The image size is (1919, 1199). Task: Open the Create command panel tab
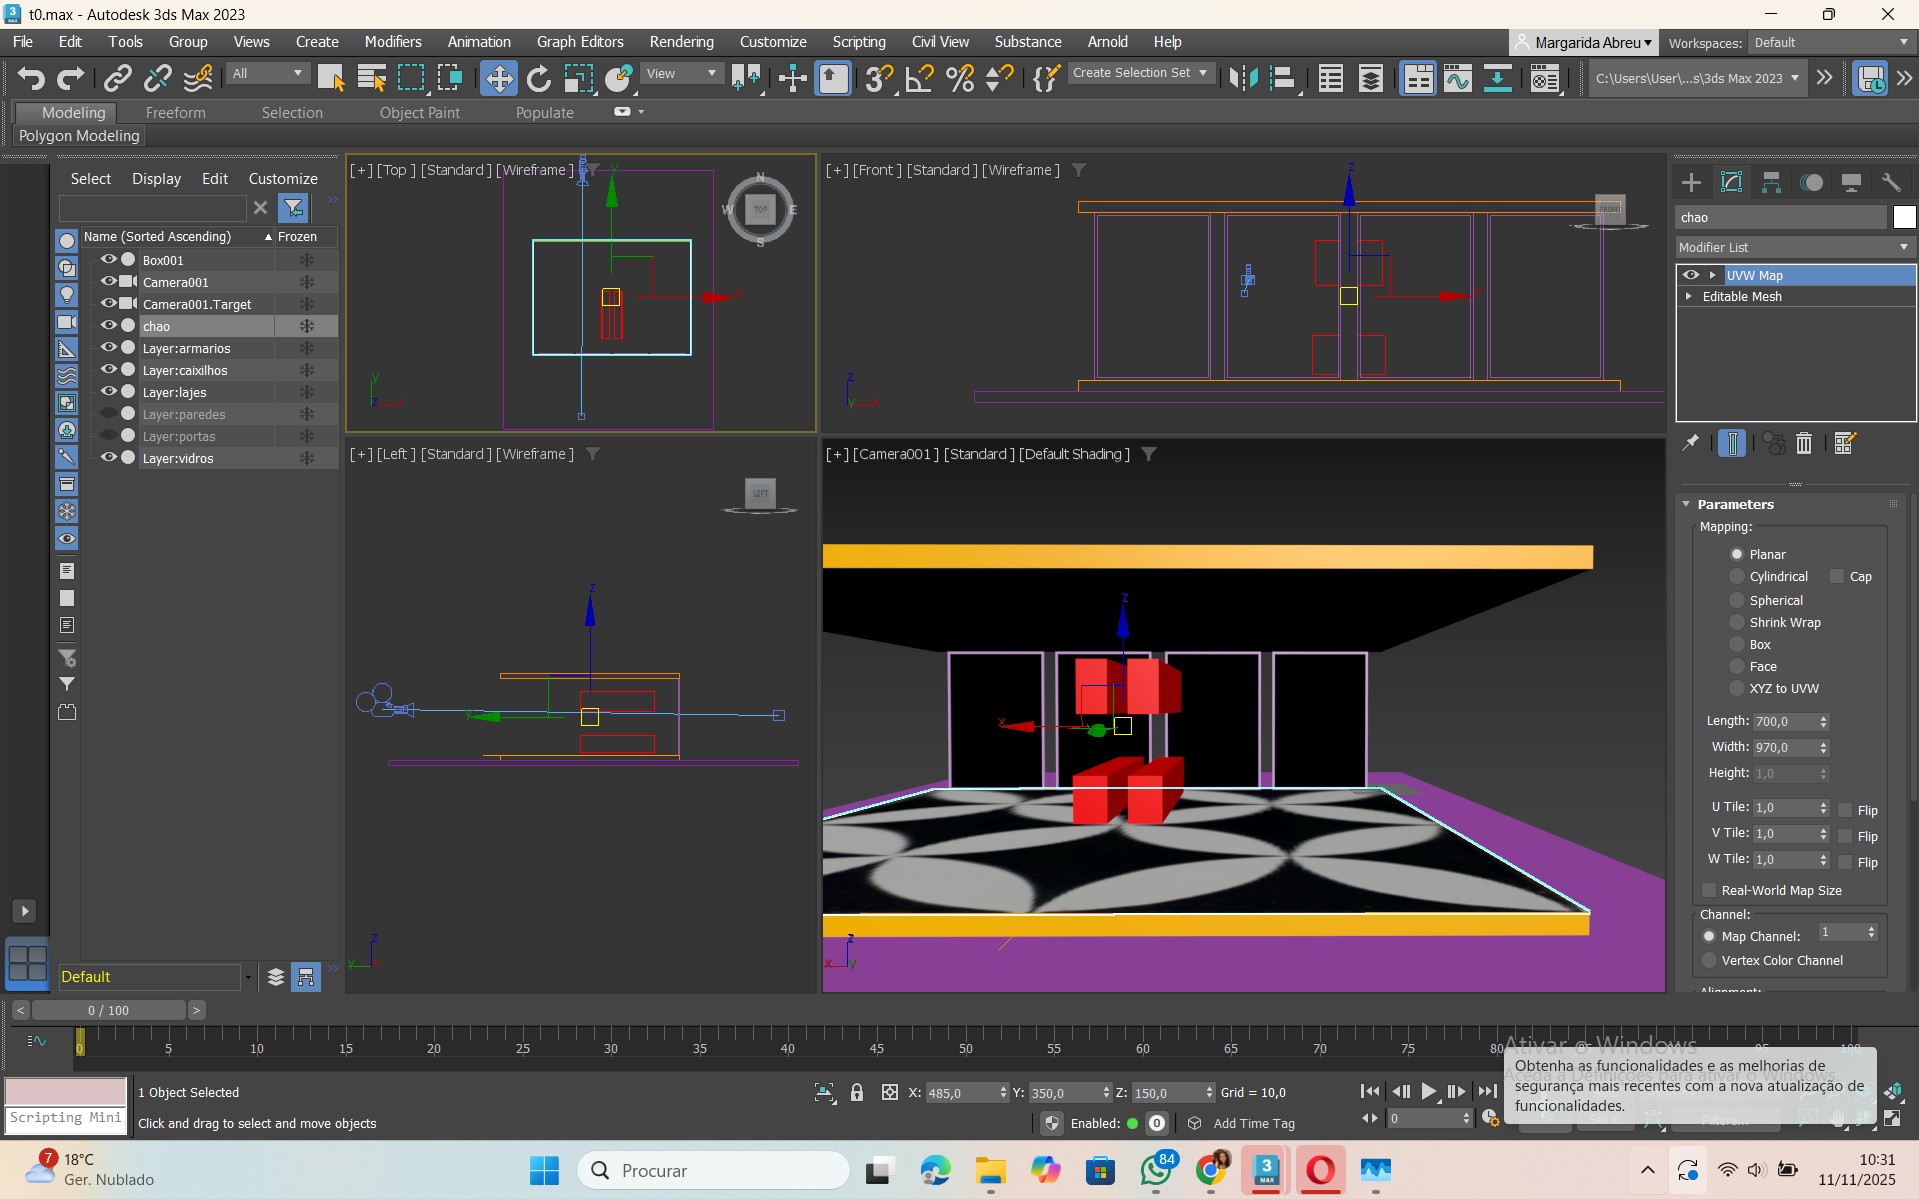pyautogui.click(x=1691, y=182)
